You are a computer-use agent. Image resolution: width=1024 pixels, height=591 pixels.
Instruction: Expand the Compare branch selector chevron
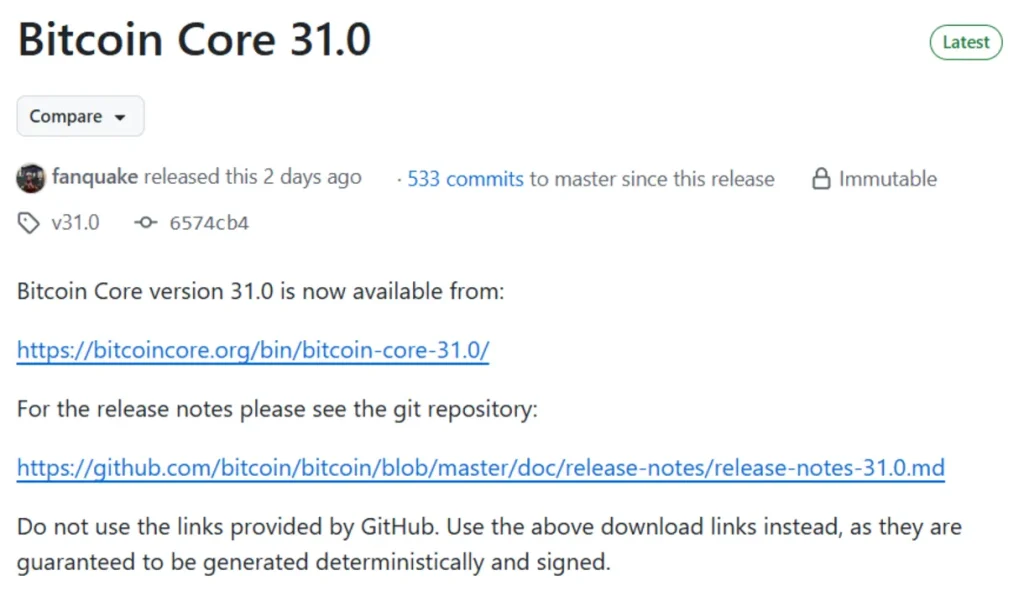click(121, 116)
